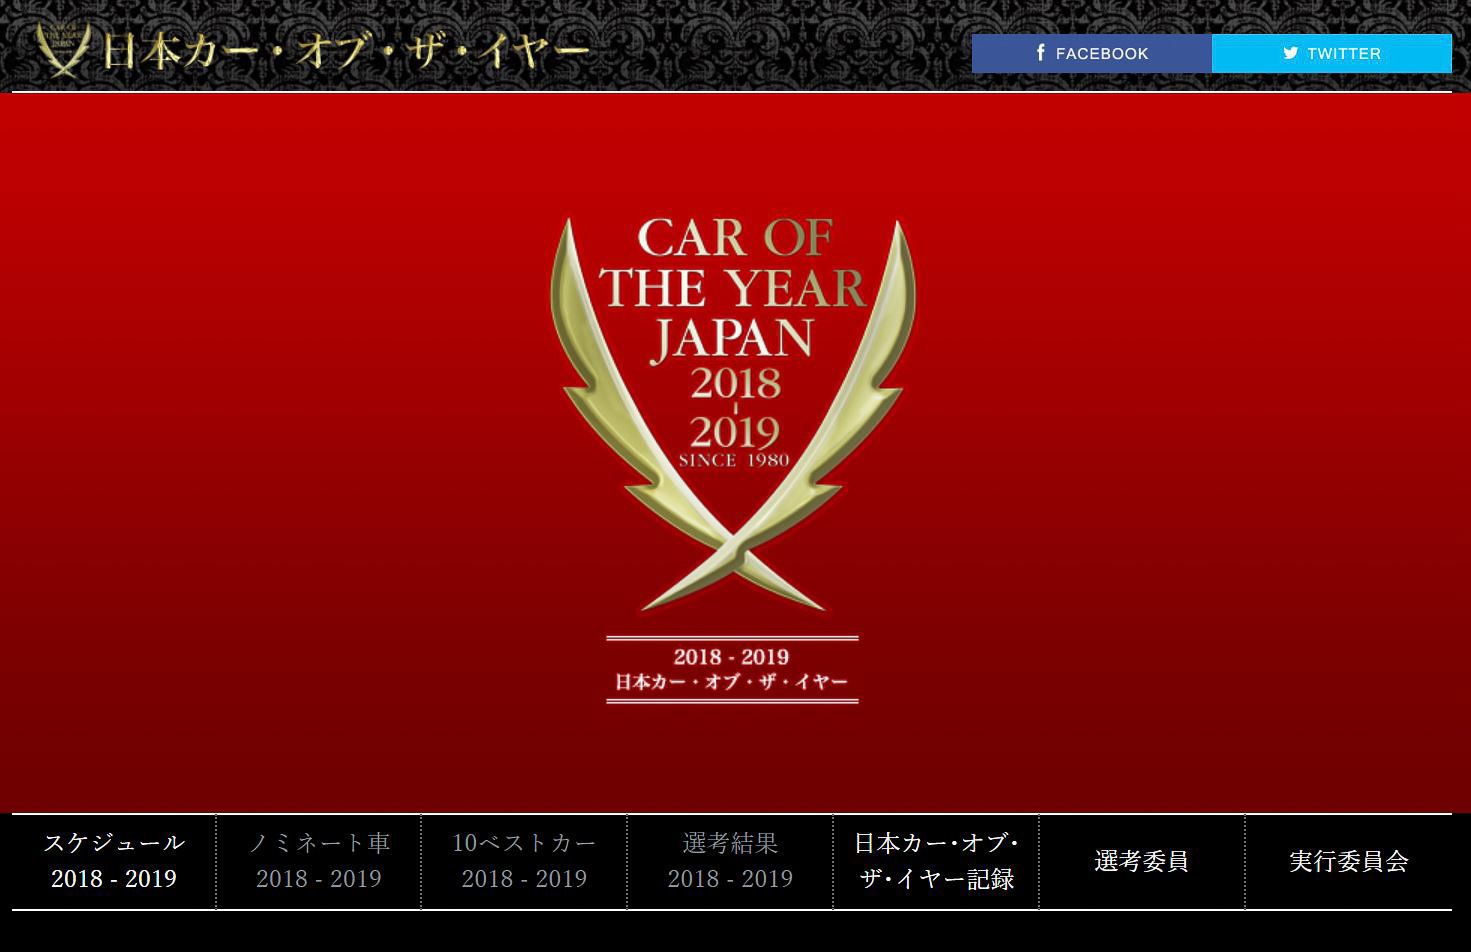Click the Facebook f icon
This screenshot has width=1471, height=952.
click(1041, 53)
